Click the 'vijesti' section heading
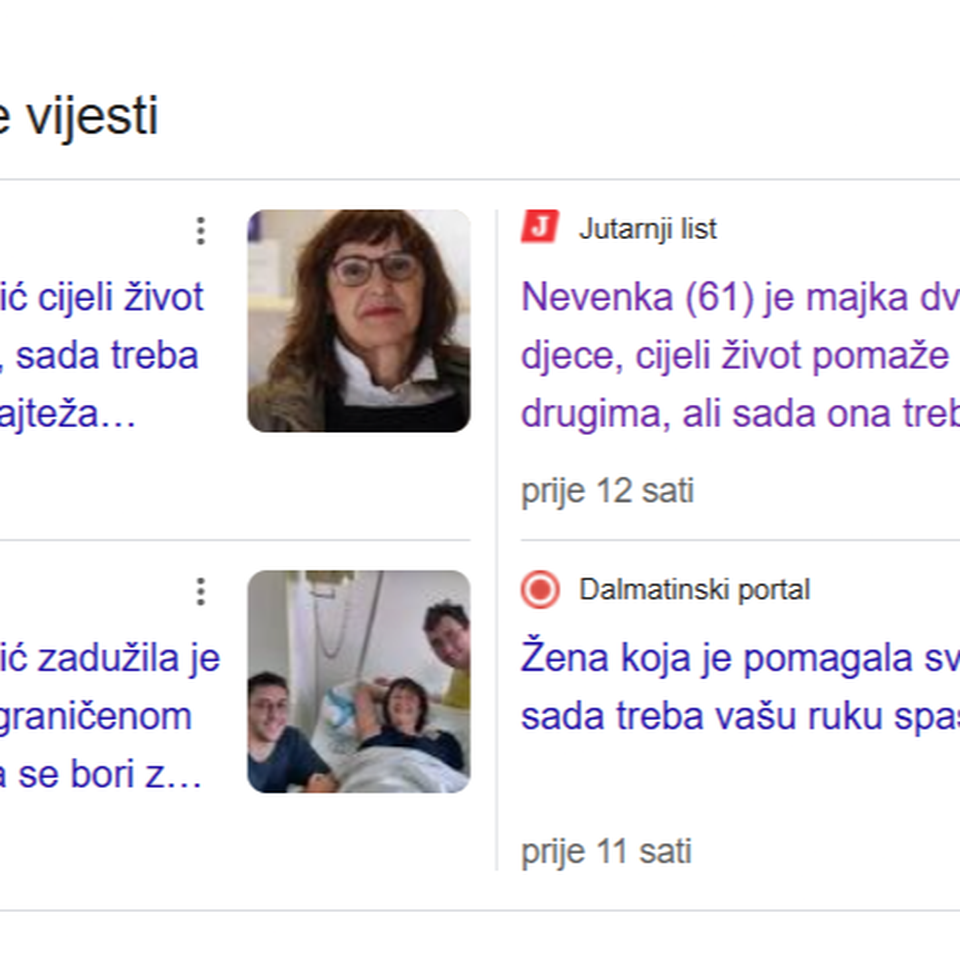 coord(92,116)
